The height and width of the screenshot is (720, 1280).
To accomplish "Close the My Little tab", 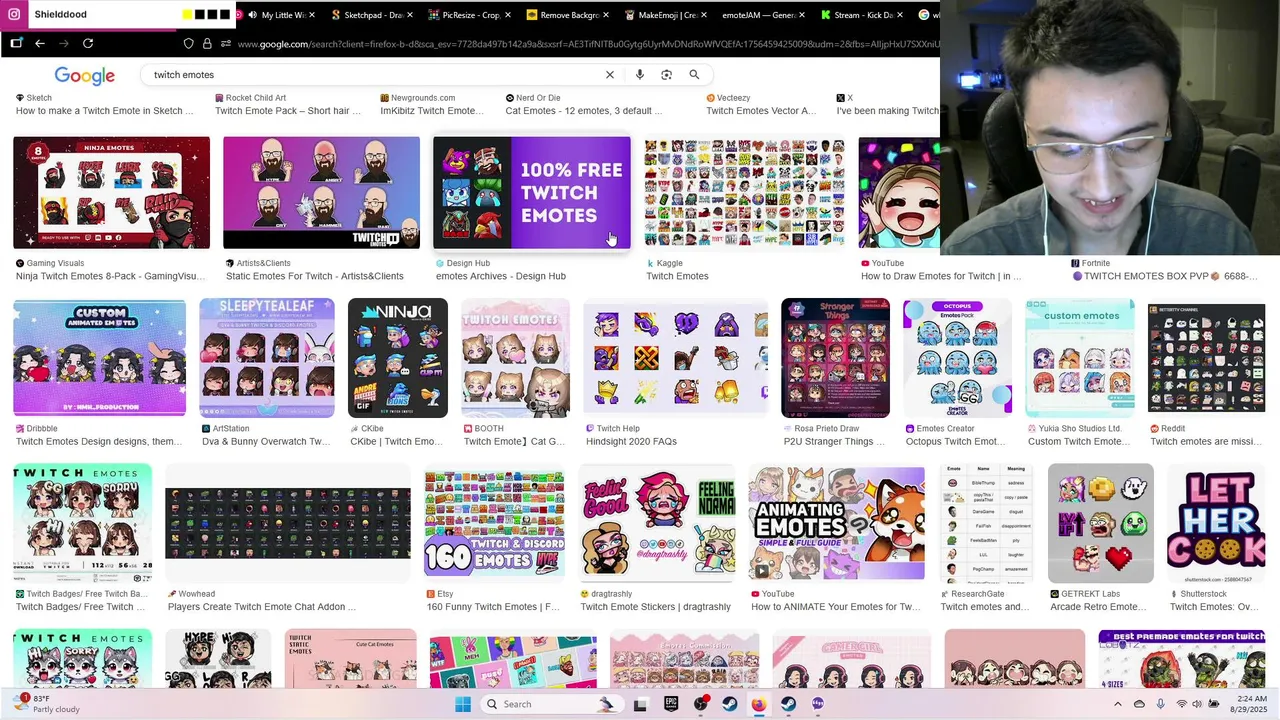I will click(x=312, y=15).
